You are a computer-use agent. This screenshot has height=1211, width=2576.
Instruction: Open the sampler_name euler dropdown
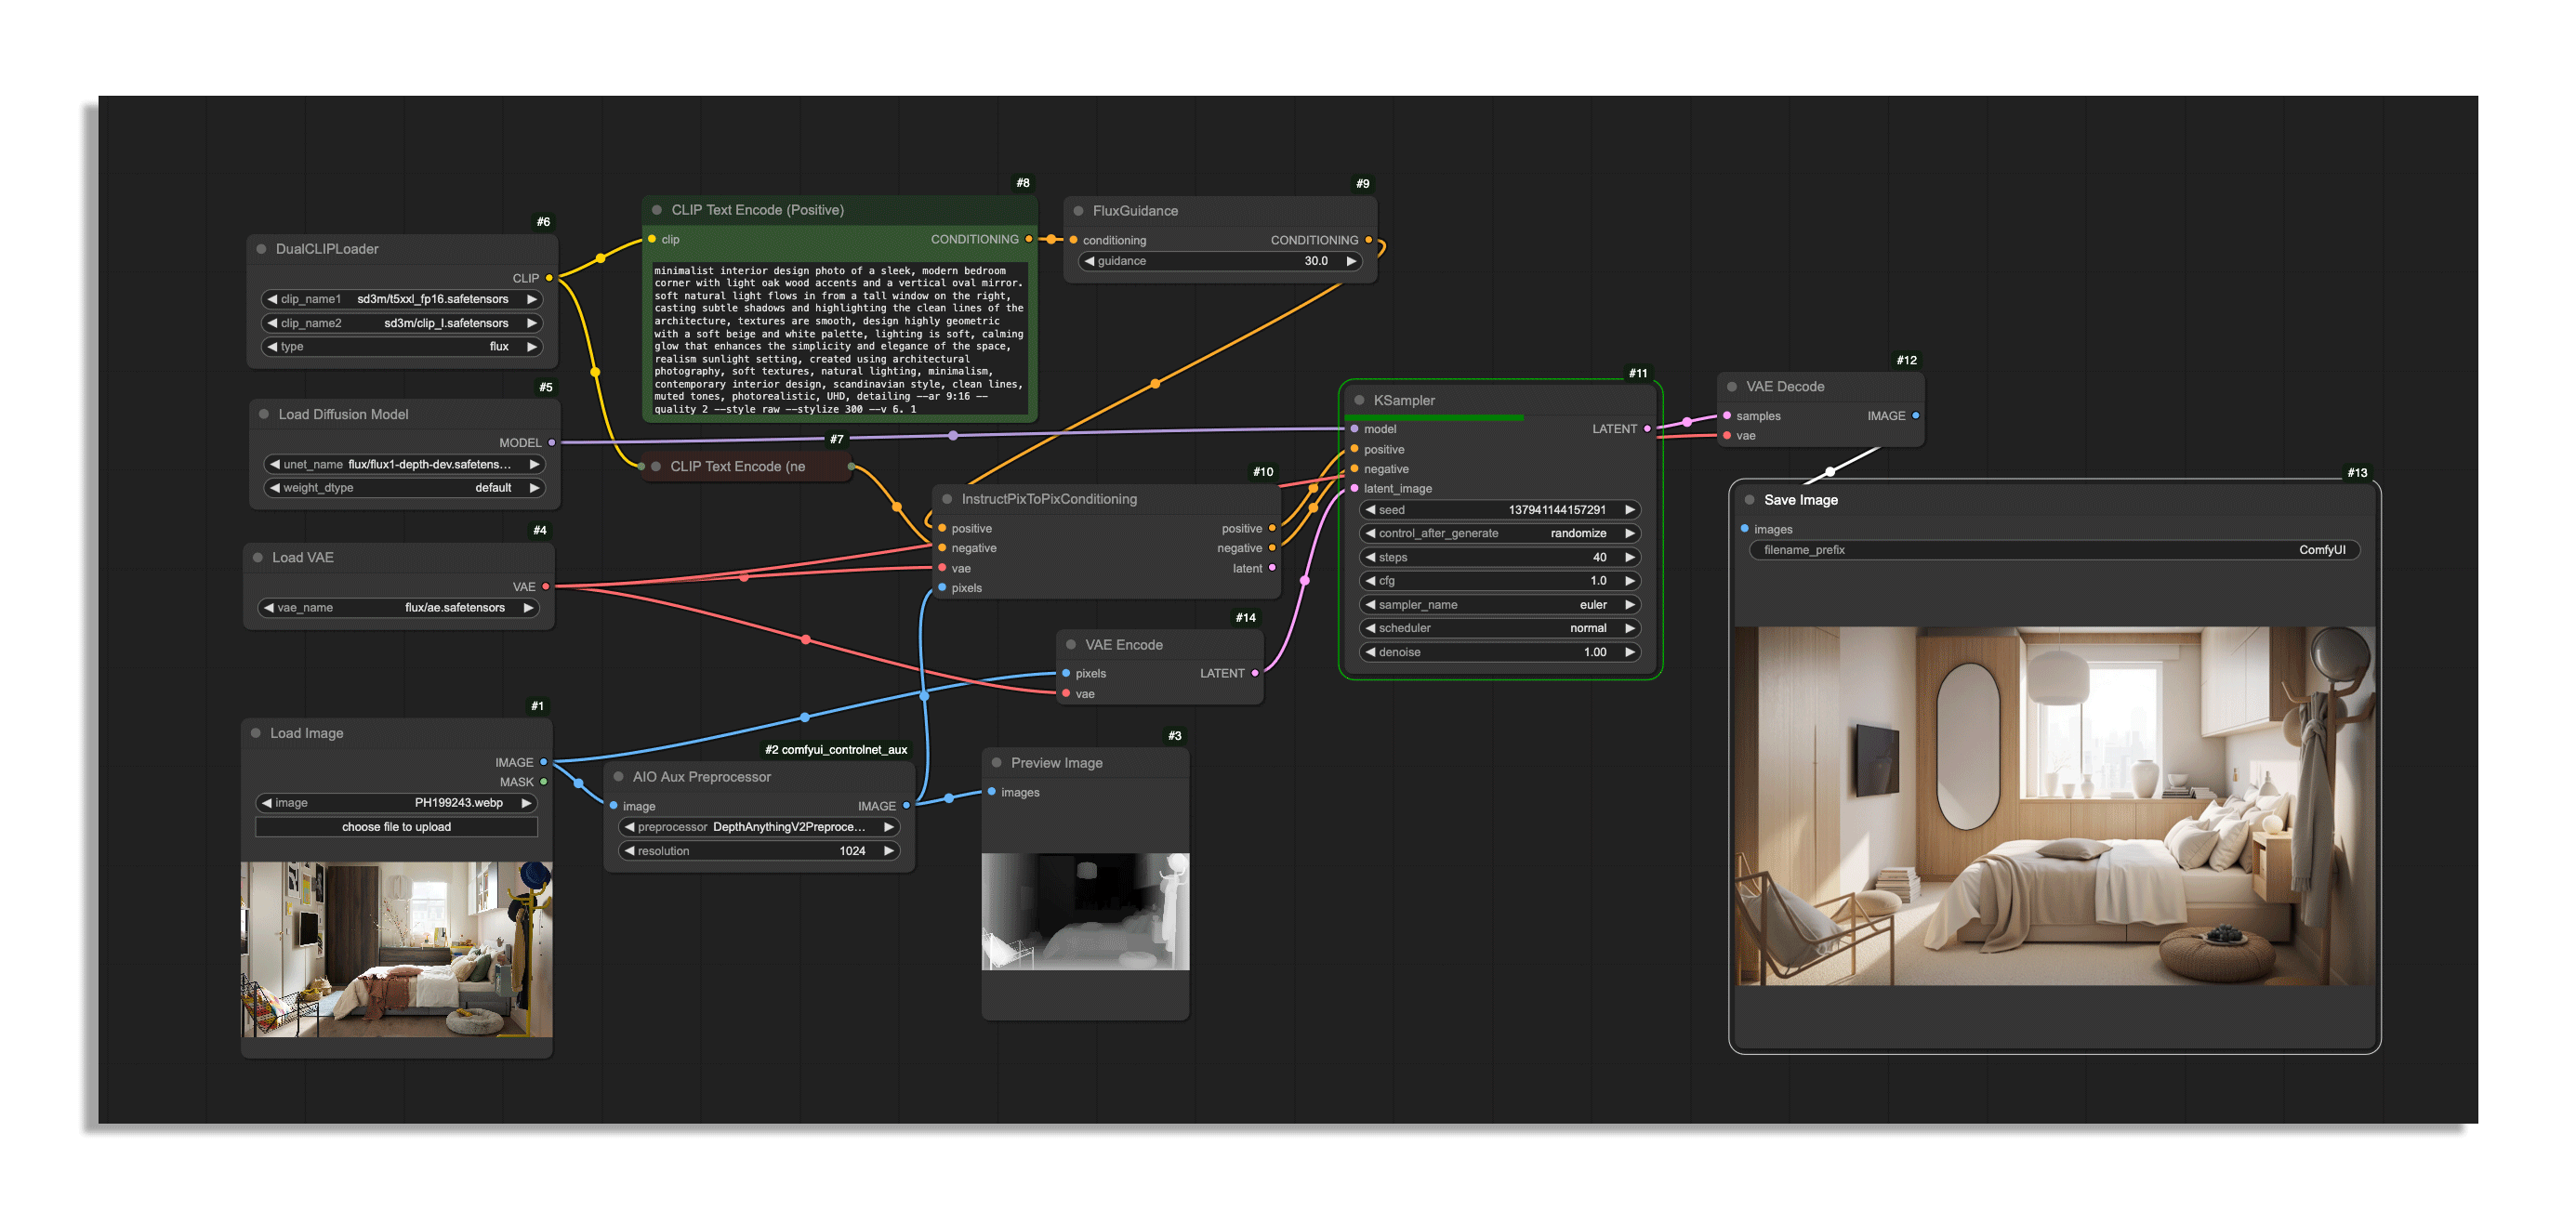click(x=1500, y=605)
